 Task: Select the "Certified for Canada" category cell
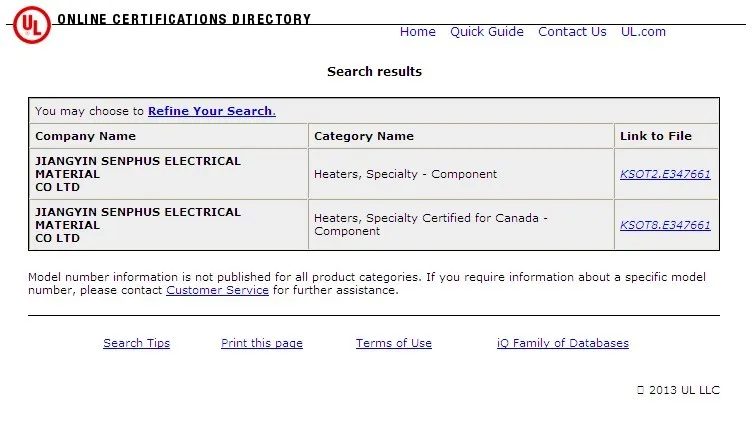tap(430, 225)
